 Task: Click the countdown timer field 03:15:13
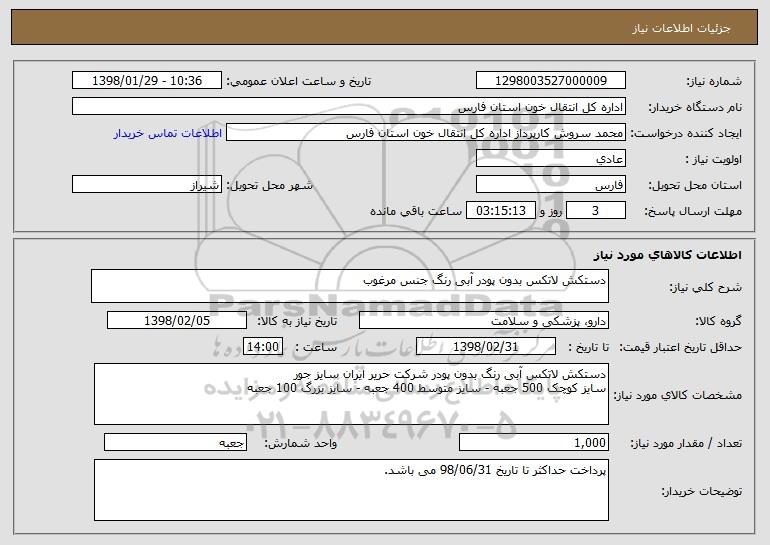click(500, 211)
